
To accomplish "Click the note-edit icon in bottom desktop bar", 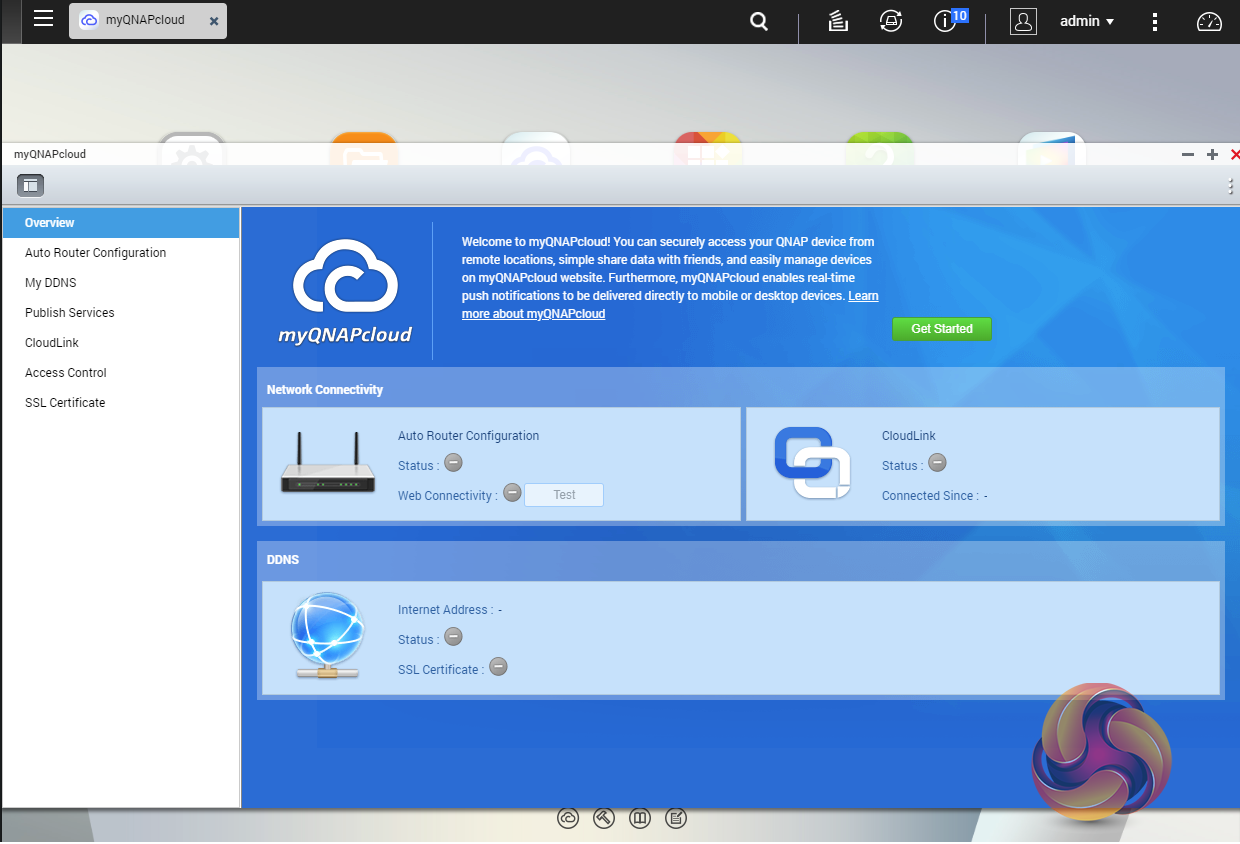I will pos(676,818).
